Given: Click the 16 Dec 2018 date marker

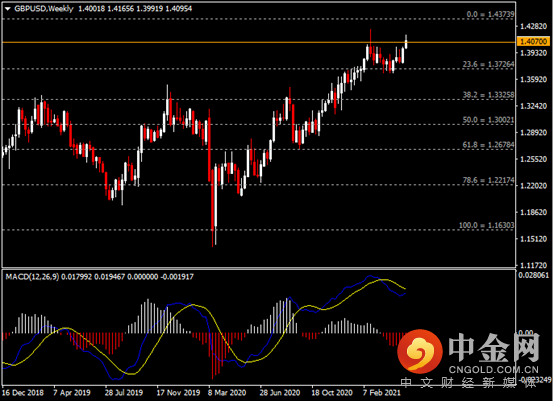Looking at the screenshot, I should 23,393.
